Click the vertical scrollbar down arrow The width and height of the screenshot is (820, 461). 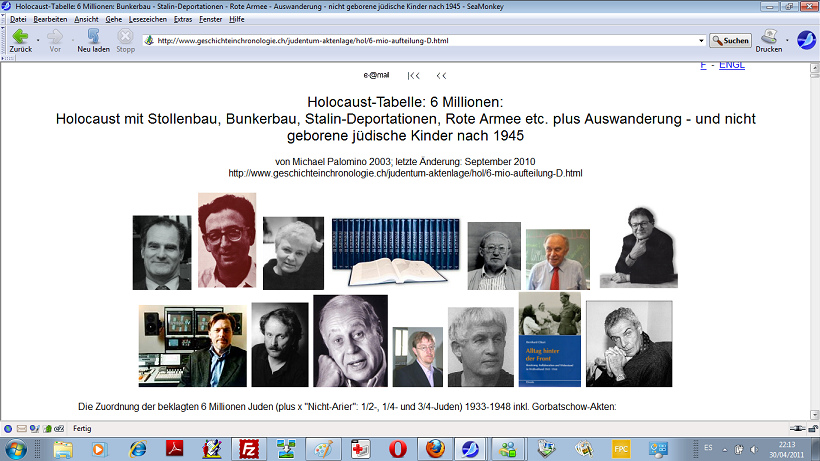point(814,415)
